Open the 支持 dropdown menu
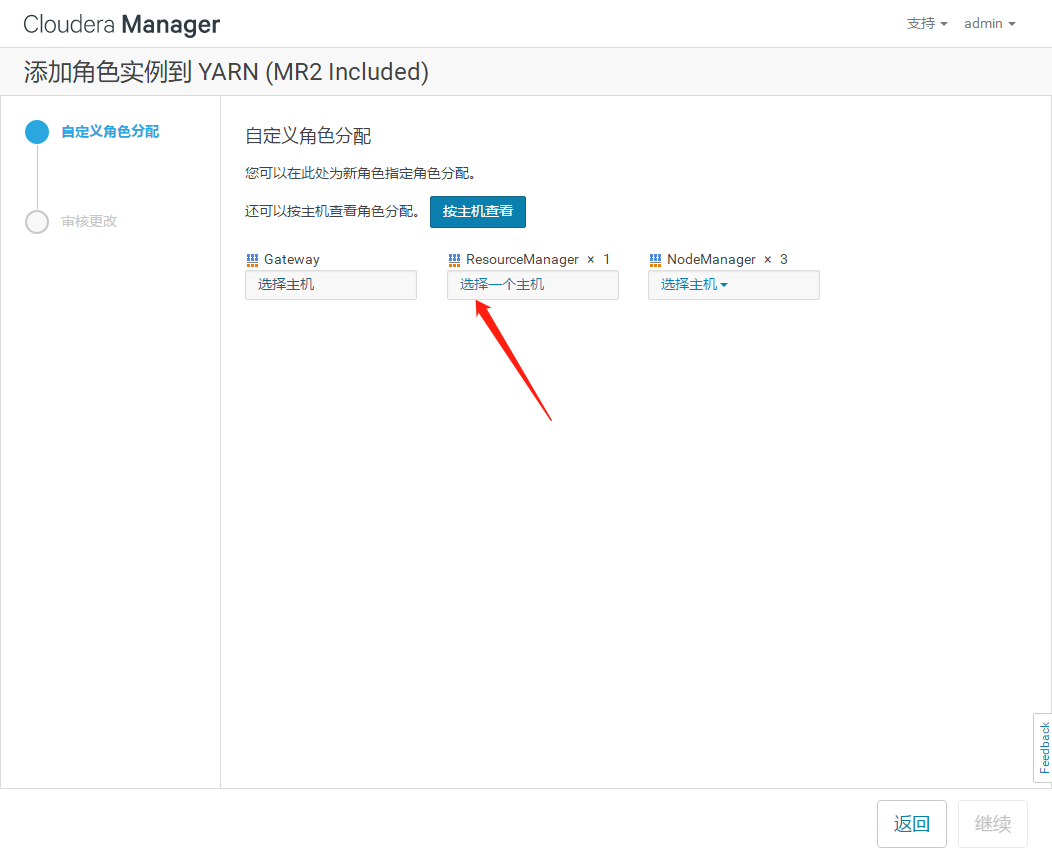The height and width of the screenshot is (860, 1052). tap(927, 23)
